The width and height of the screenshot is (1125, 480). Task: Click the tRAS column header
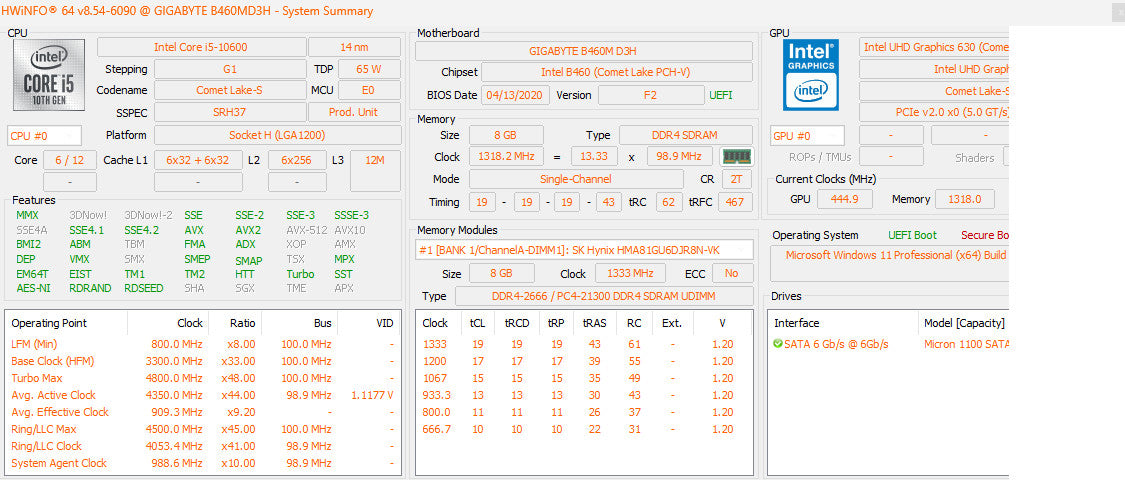pos(595,323)
